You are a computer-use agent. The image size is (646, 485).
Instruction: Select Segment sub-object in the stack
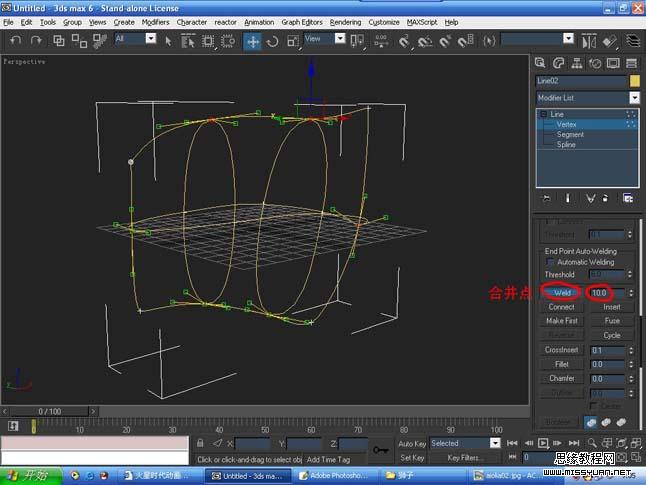pos(570,134)
